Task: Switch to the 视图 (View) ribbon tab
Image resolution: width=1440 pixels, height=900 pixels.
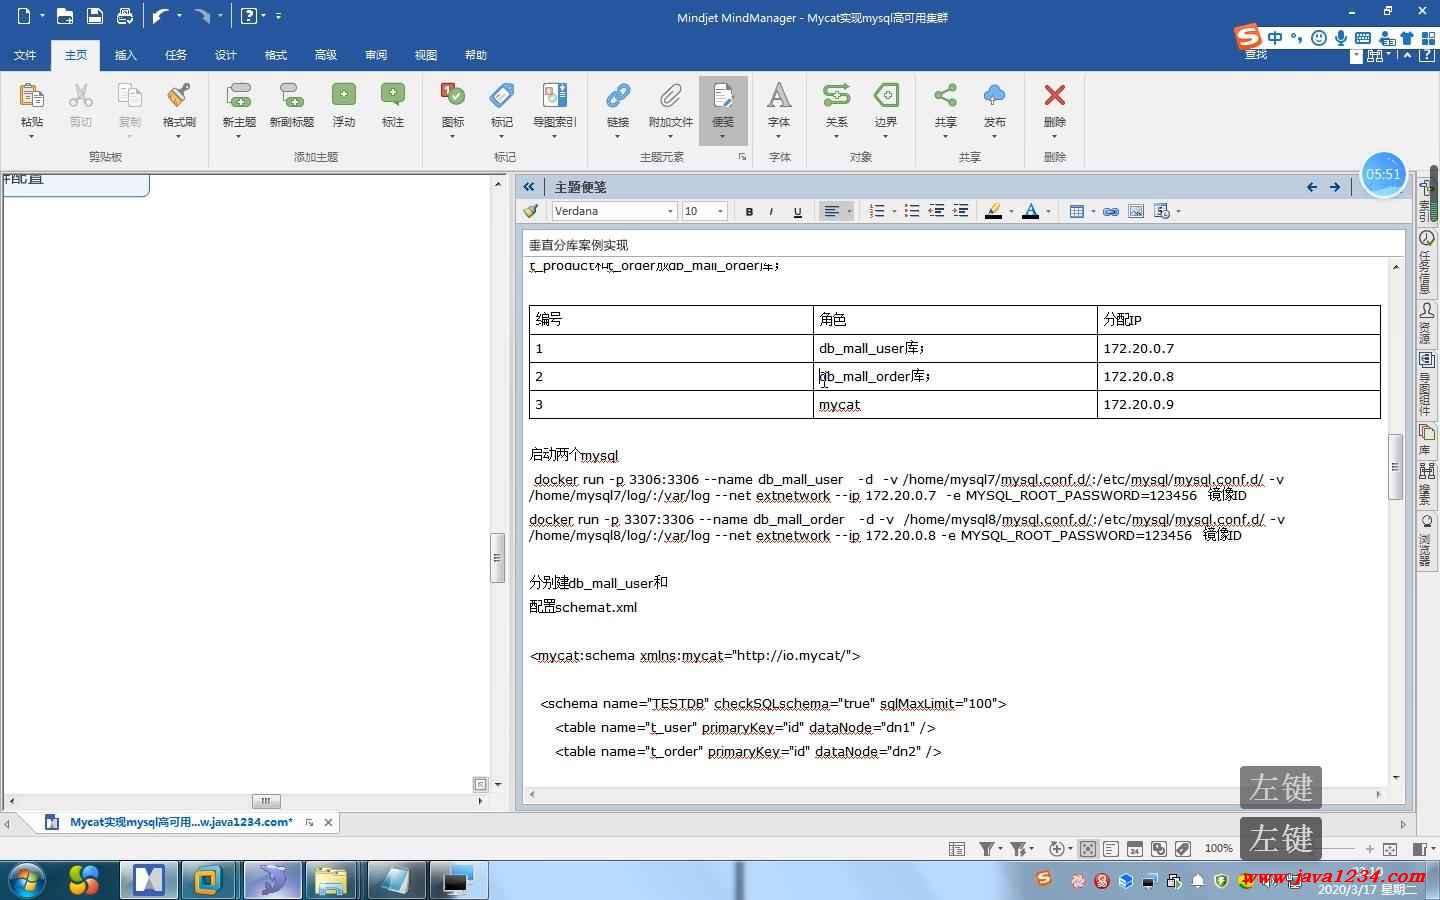Action: click(x=426, y=55)
